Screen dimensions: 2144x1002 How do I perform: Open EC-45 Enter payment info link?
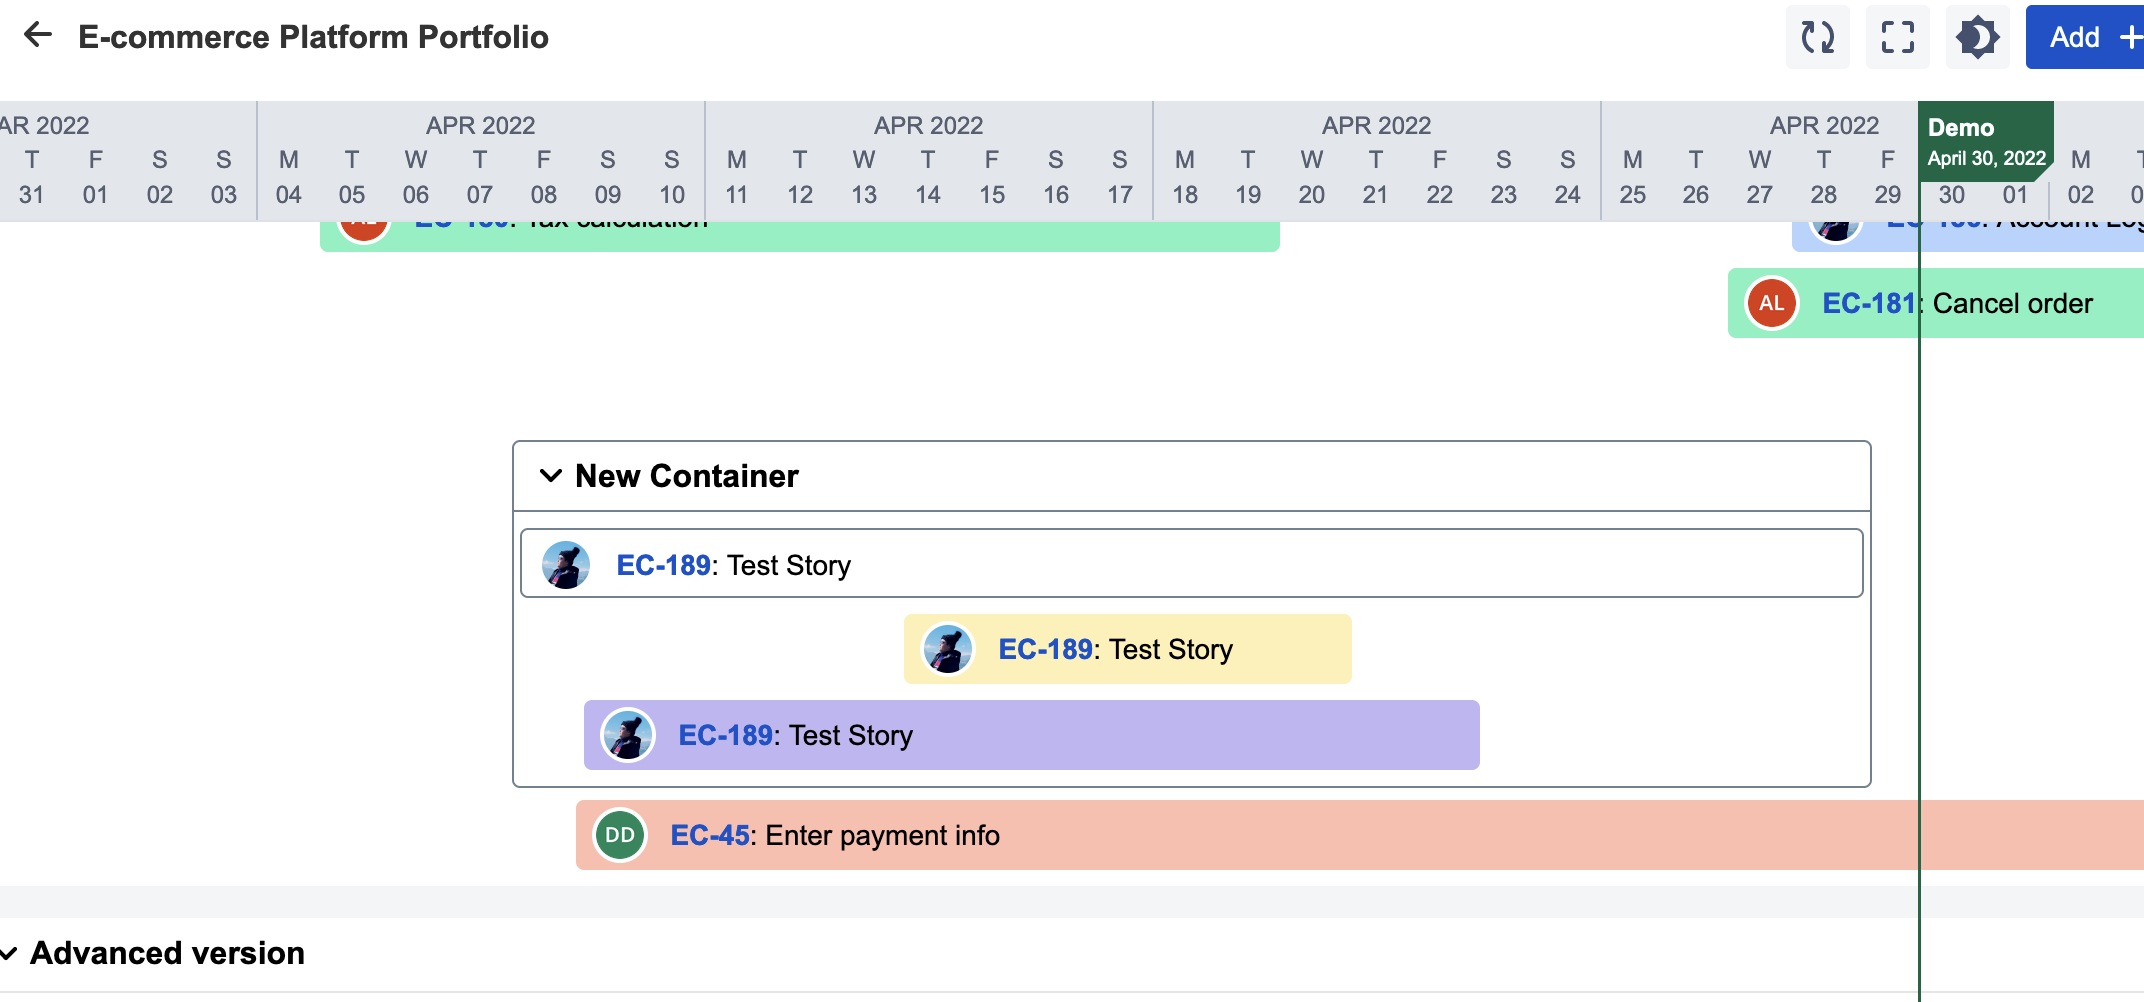click(709, 836)
